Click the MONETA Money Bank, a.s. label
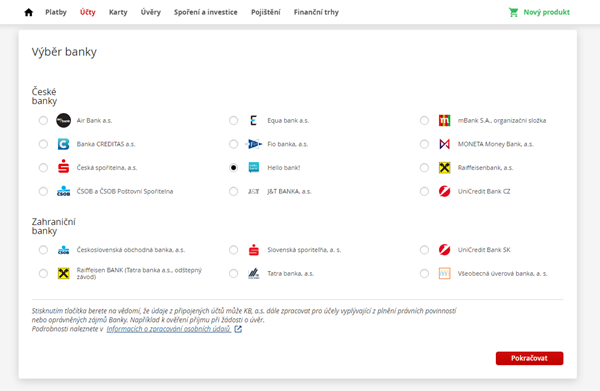The height and width of the screenshot is (391, 600). [x=496, y=144]
